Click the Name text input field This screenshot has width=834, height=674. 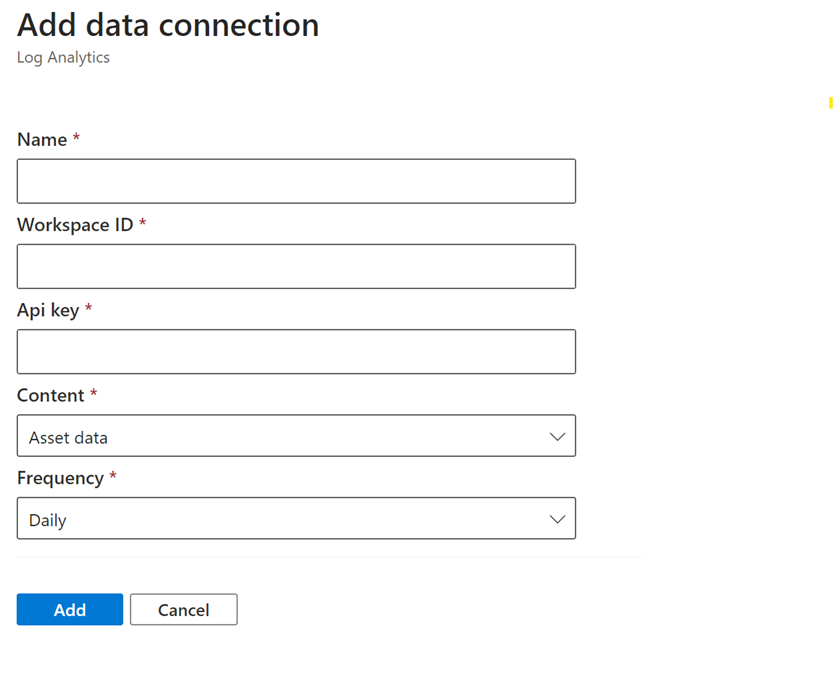[296, 181]
